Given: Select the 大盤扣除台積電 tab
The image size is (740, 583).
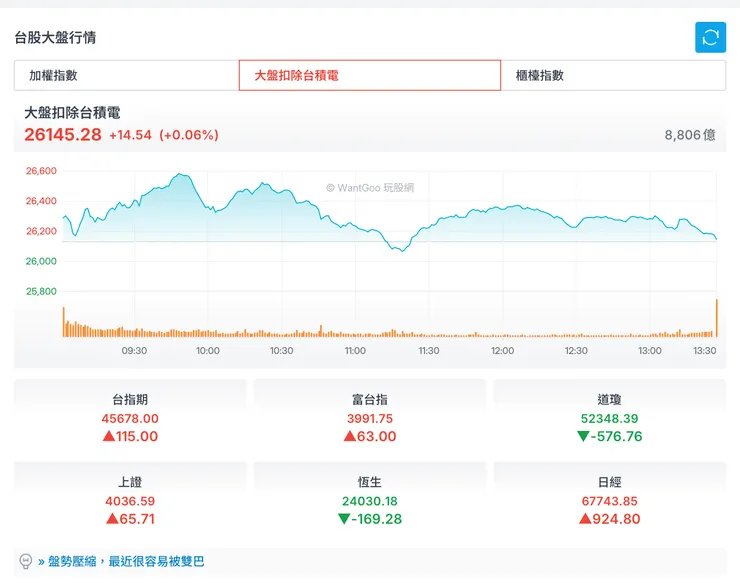Looking at the screenshot, I should (370, 75).
